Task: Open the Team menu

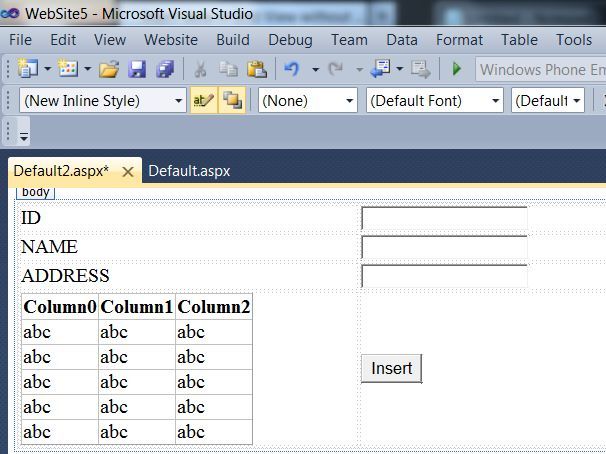Action: click(x=349, y=40)
